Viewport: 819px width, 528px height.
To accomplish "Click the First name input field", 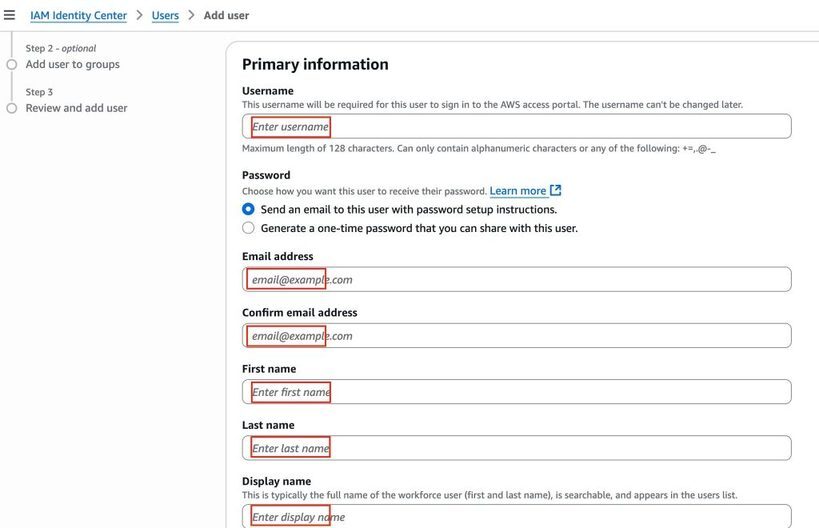I will coord(517,392).
